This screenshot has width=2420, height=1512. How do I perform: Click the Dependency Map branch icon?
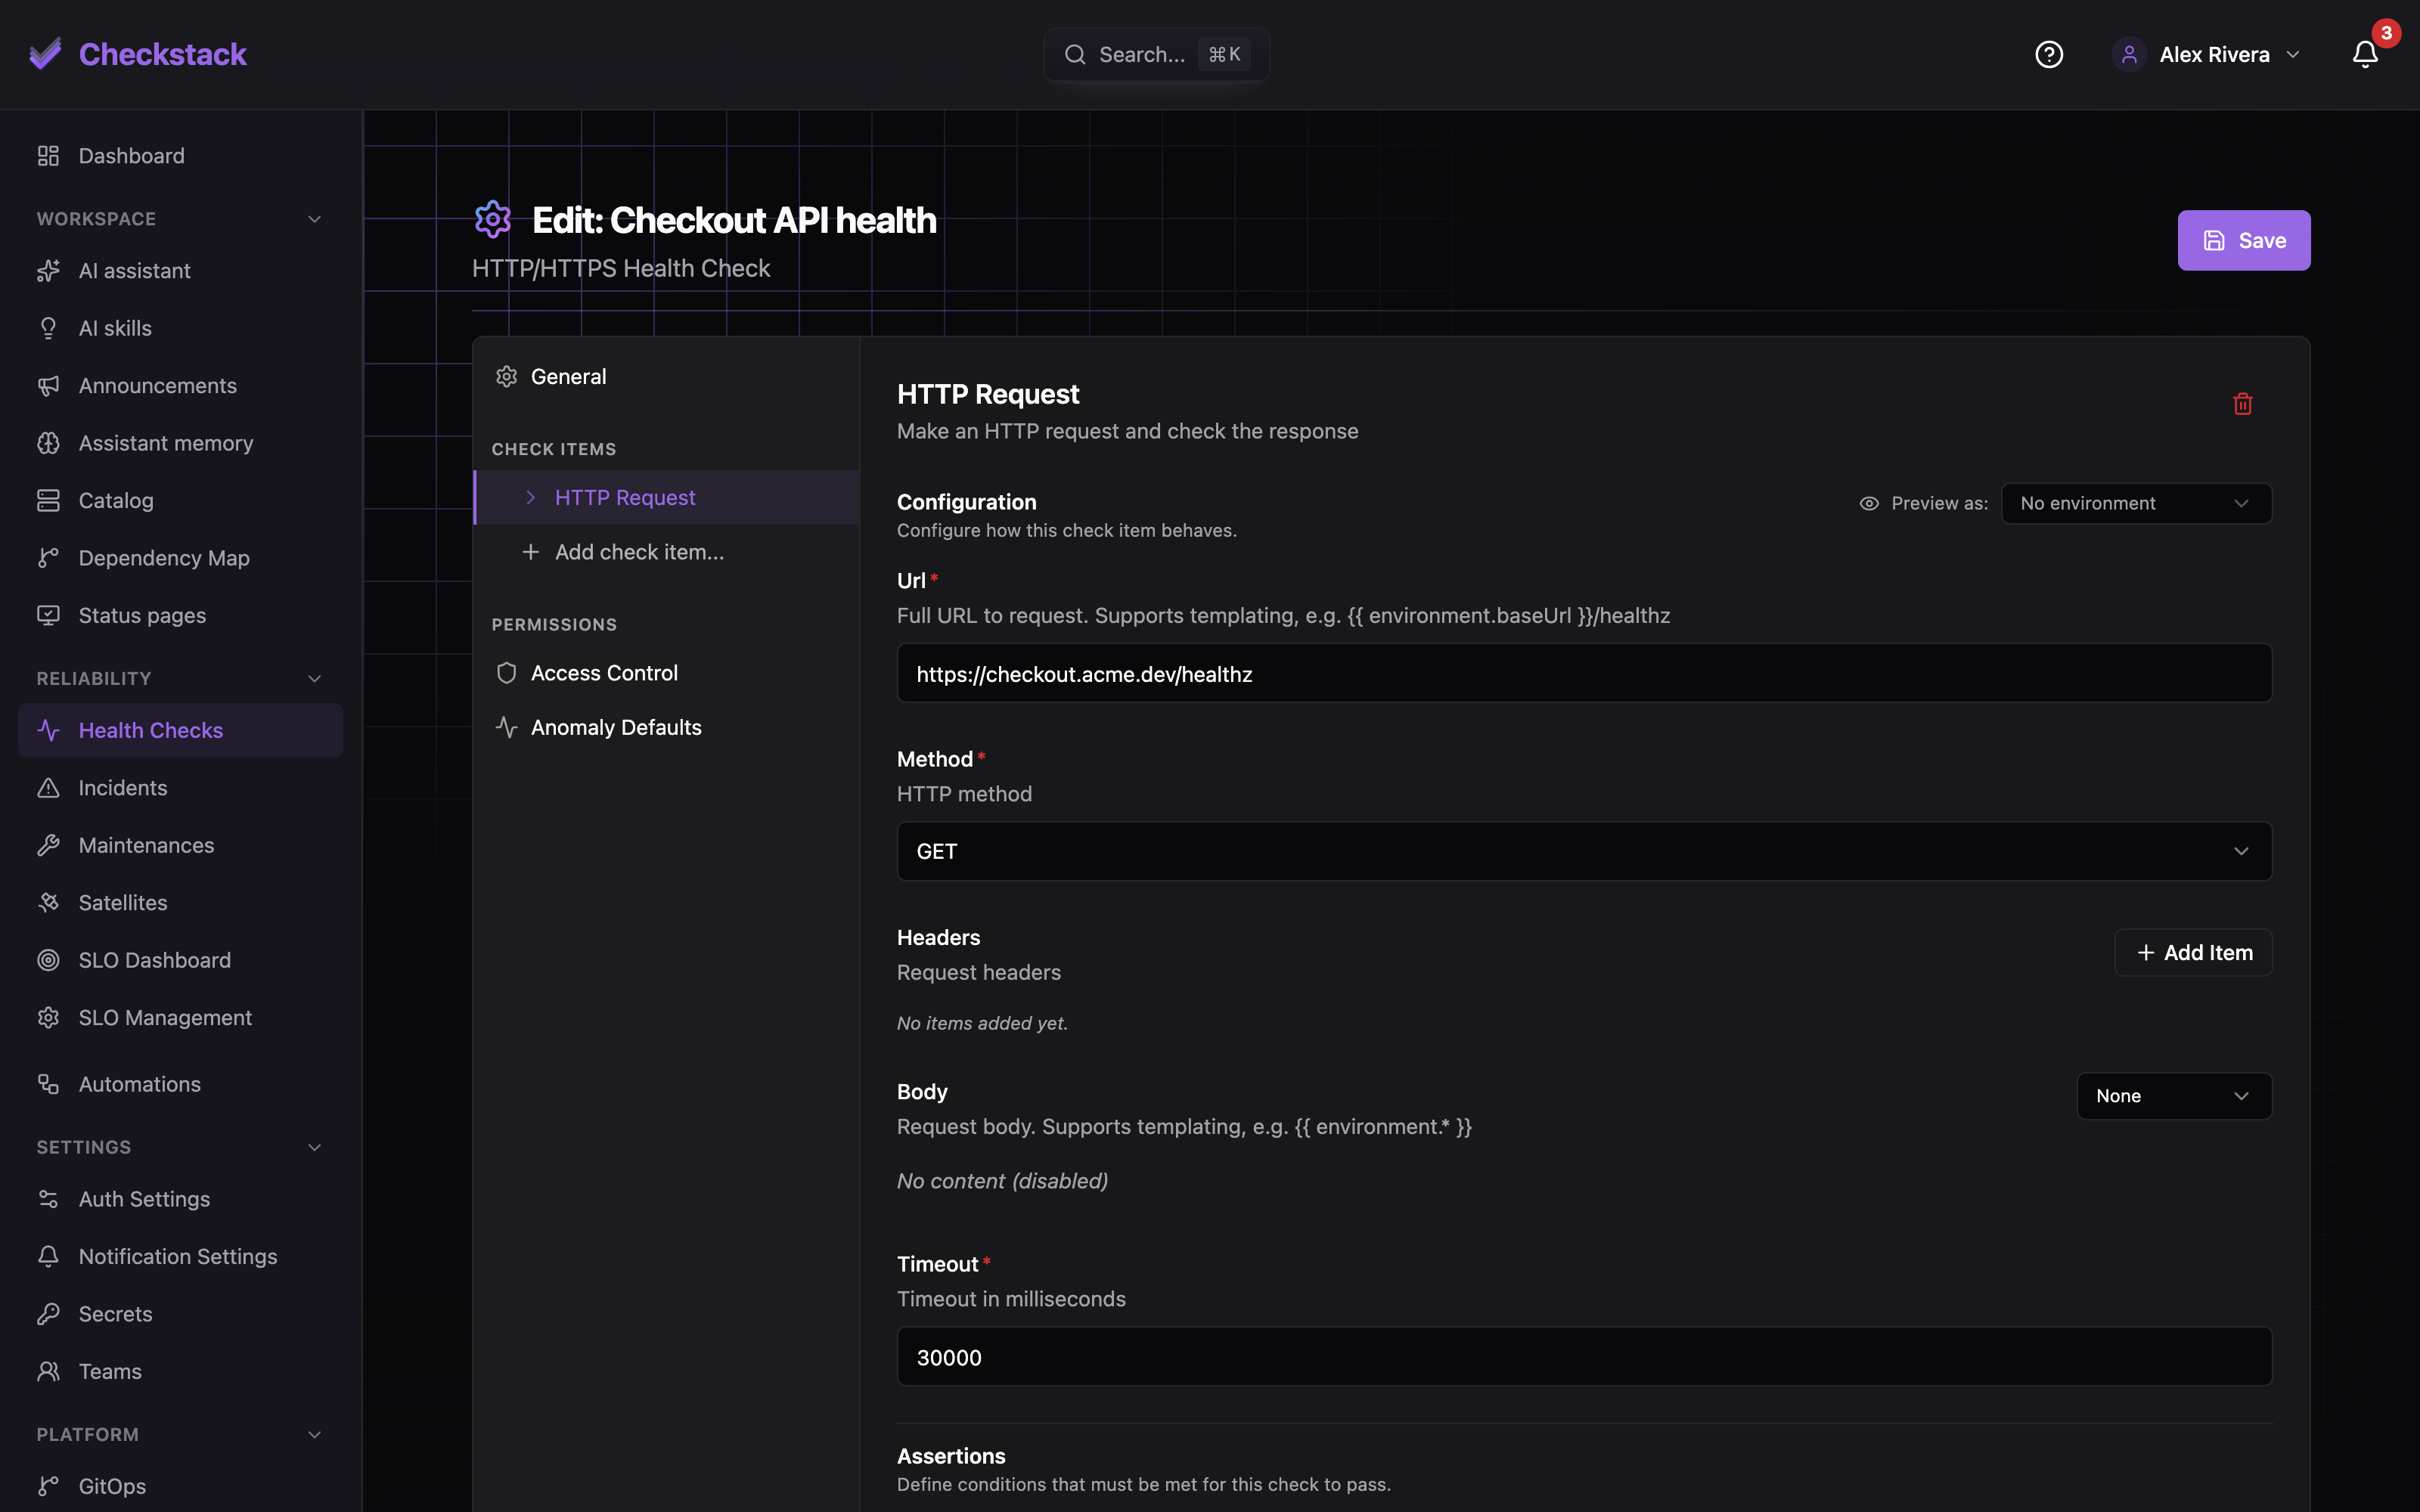(x=48, y=558)
